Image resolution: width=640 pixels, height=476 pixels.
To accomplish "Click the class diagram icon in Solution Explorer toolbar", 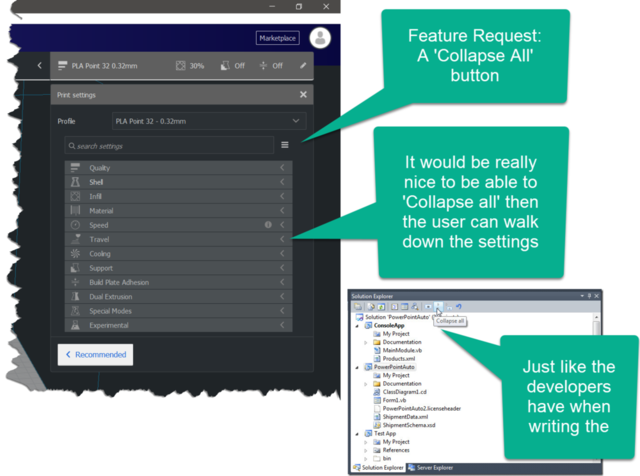I will pos(415,307).
